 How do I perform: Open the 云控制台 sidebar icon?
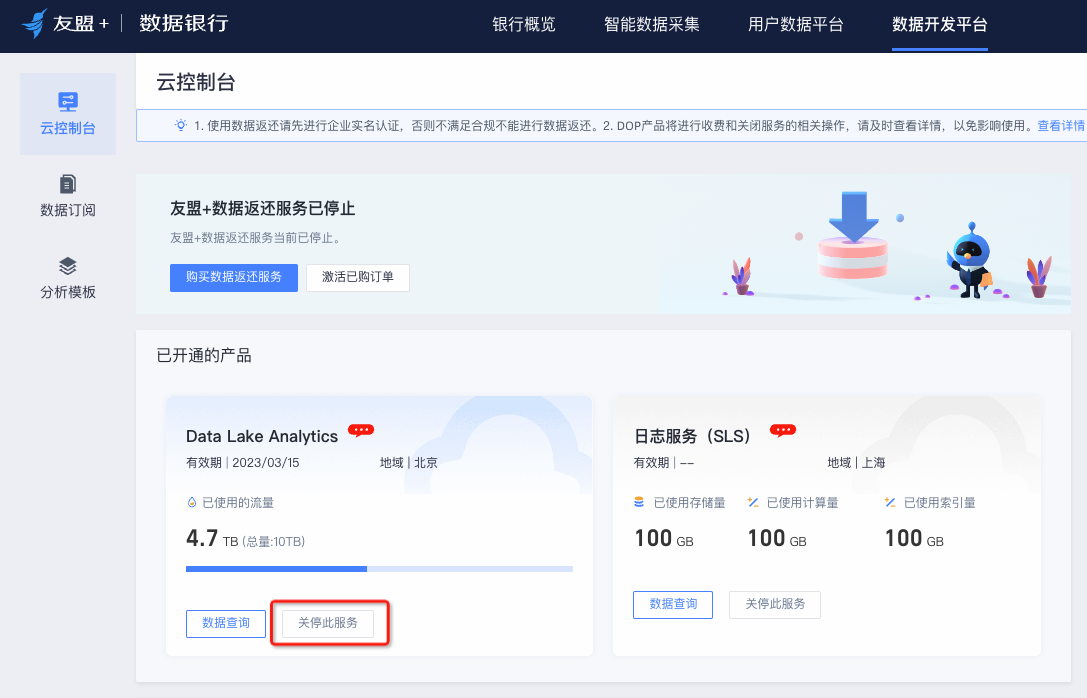[68, 102]
